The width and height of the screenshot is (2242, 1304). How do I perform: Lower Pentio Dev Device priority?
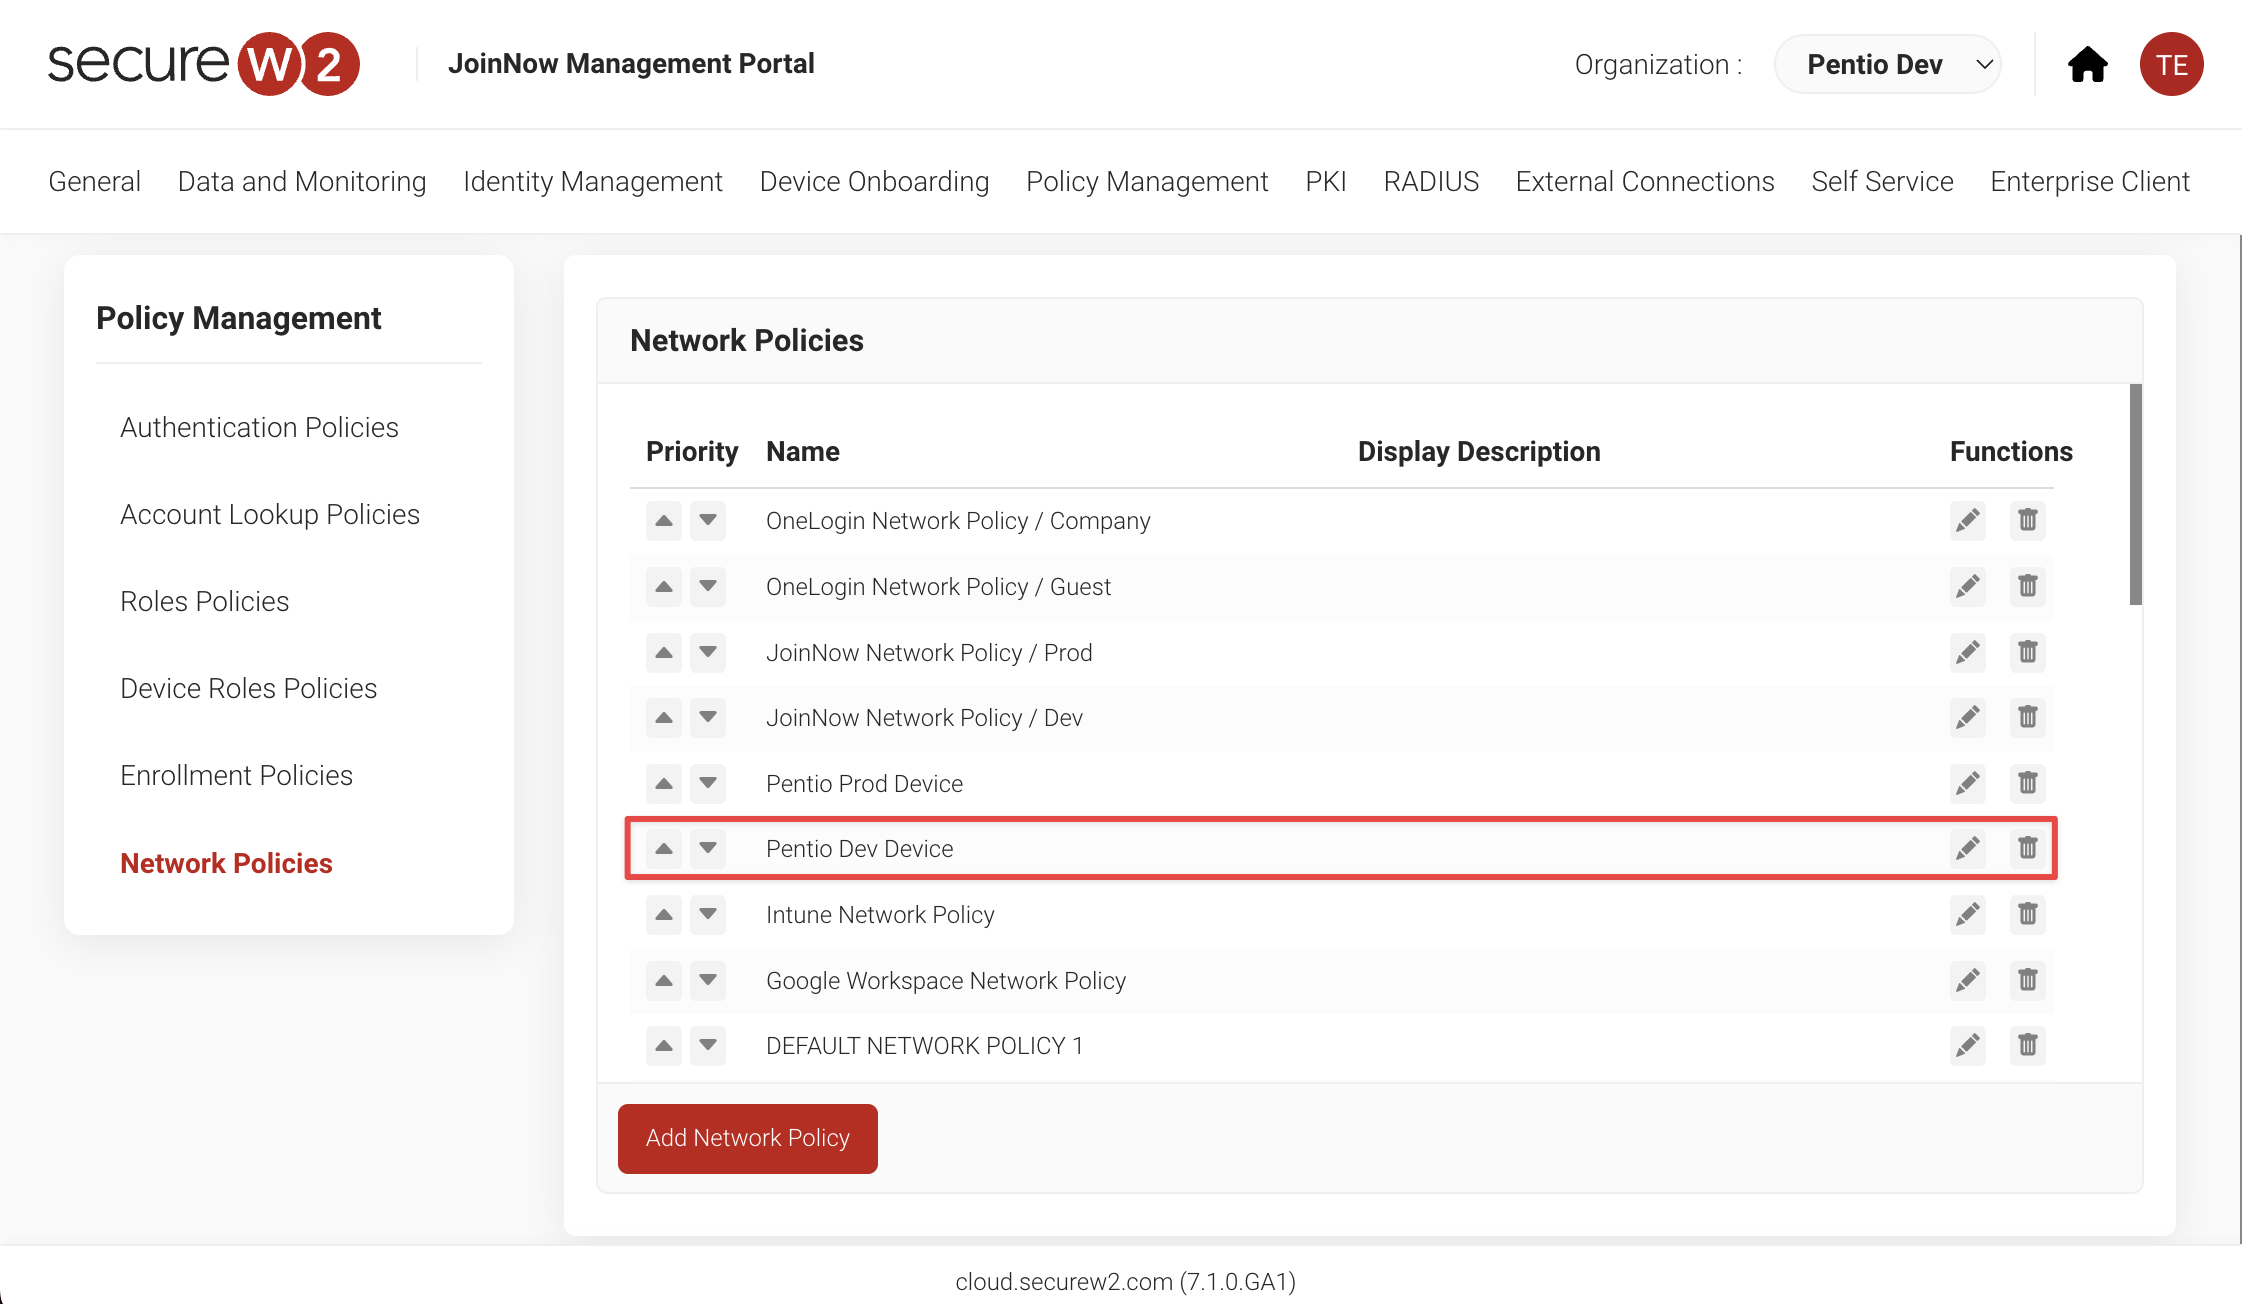click(708, 848)
